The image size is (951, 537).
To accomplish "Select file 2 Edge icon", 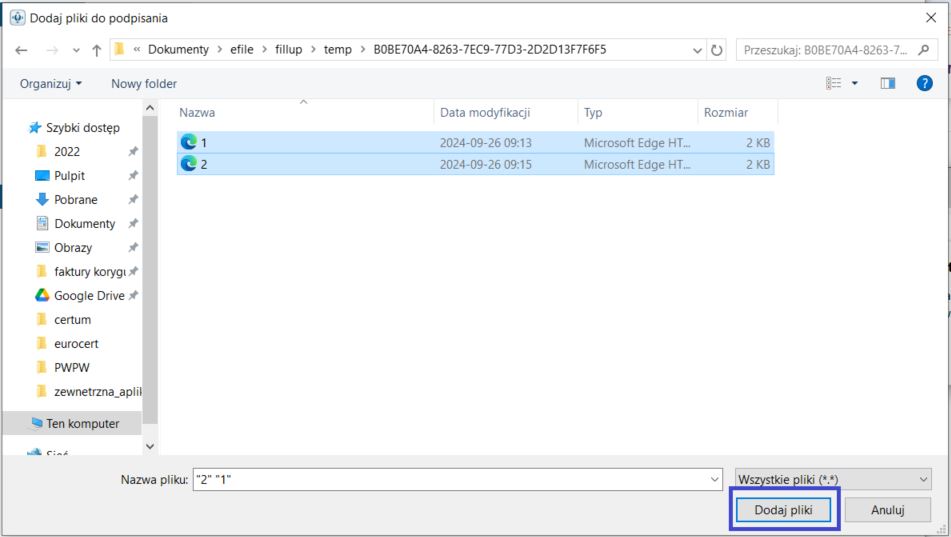I will pos(189,164).
